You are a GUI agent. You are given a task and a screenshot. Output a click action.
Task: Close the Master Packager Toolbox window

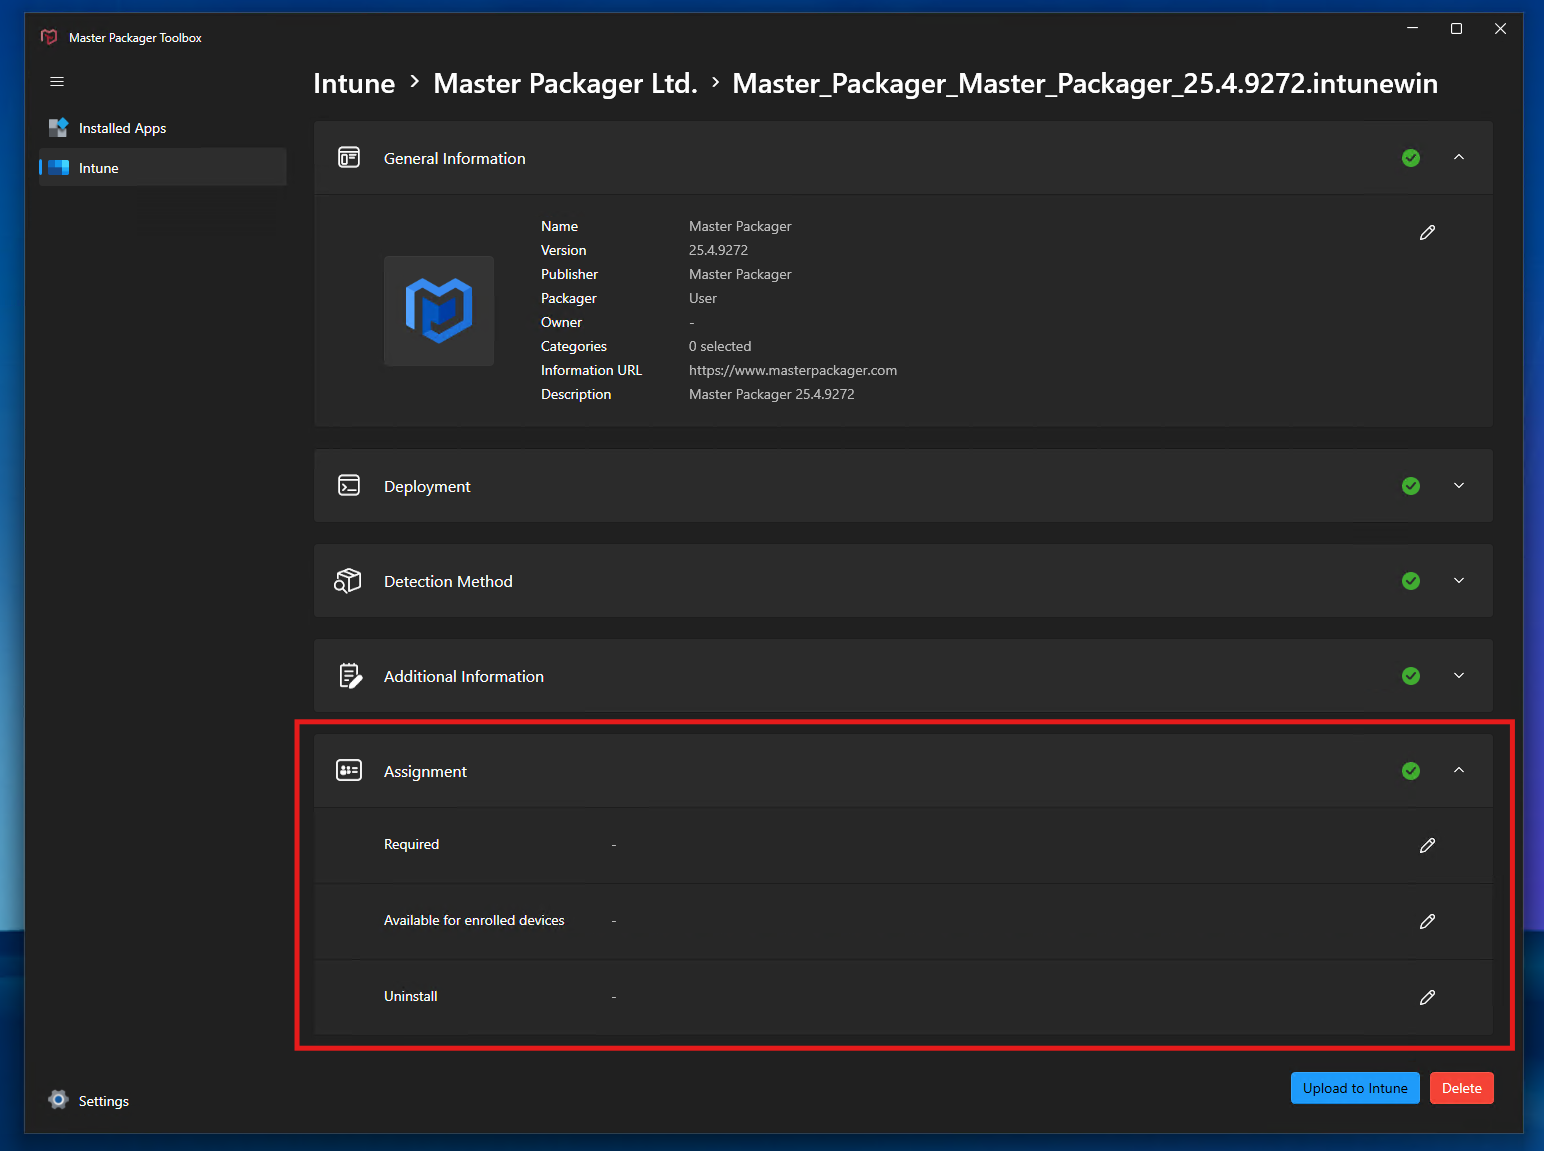coord(1500,28)
